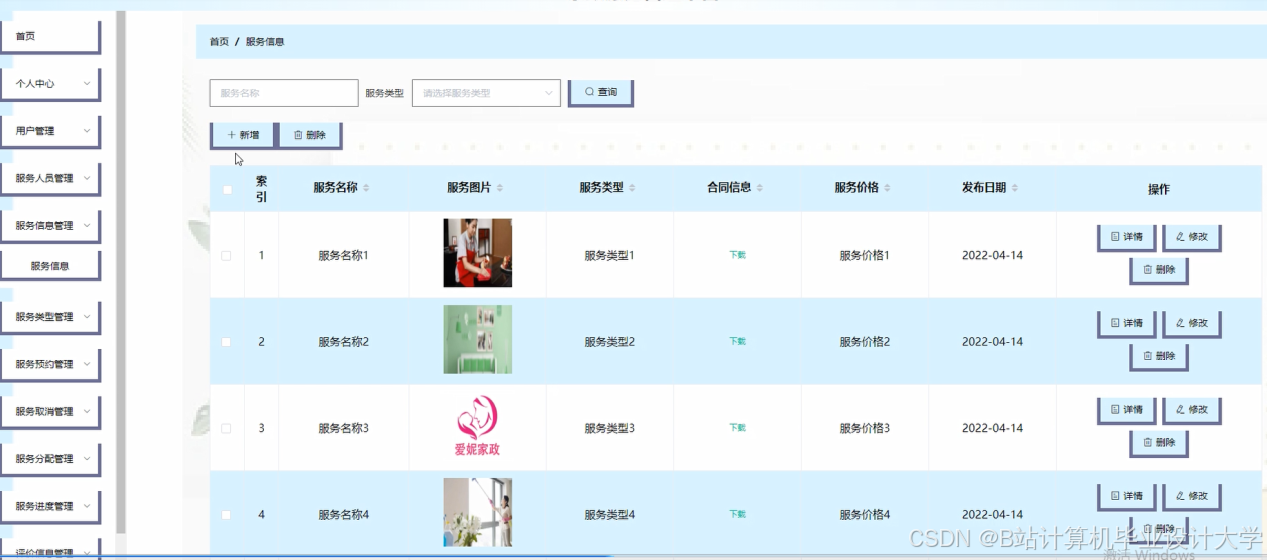Expand the 服务分配管理 sidebar menu
1267x560 pixels.
pos(50,459)
